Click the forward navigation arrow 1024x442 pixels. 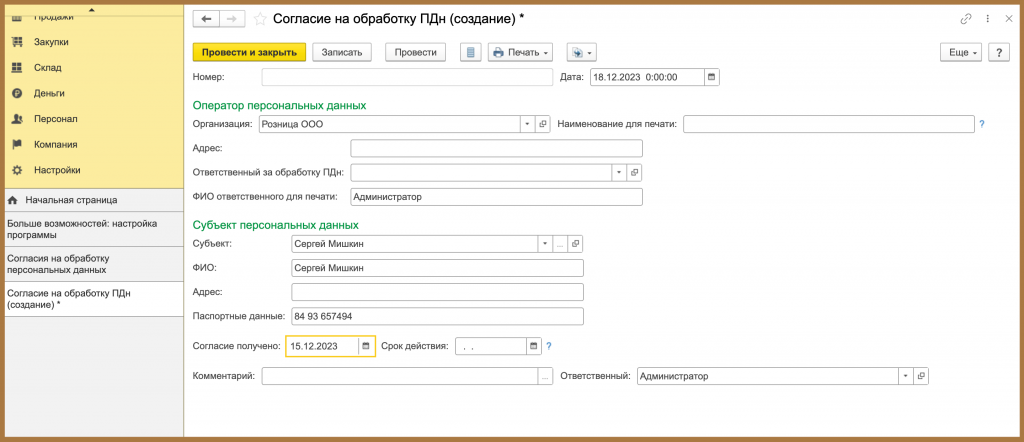coord(232,19)
